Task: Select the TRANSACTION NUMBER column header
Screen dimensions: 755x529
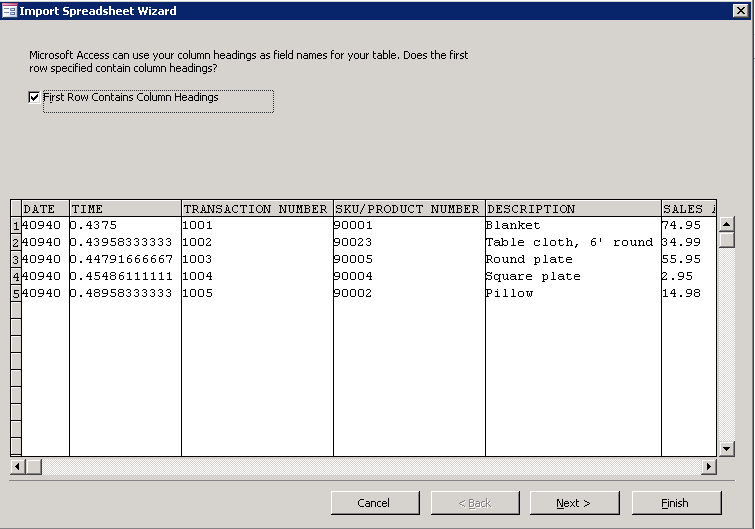Action: click(257, 209)
